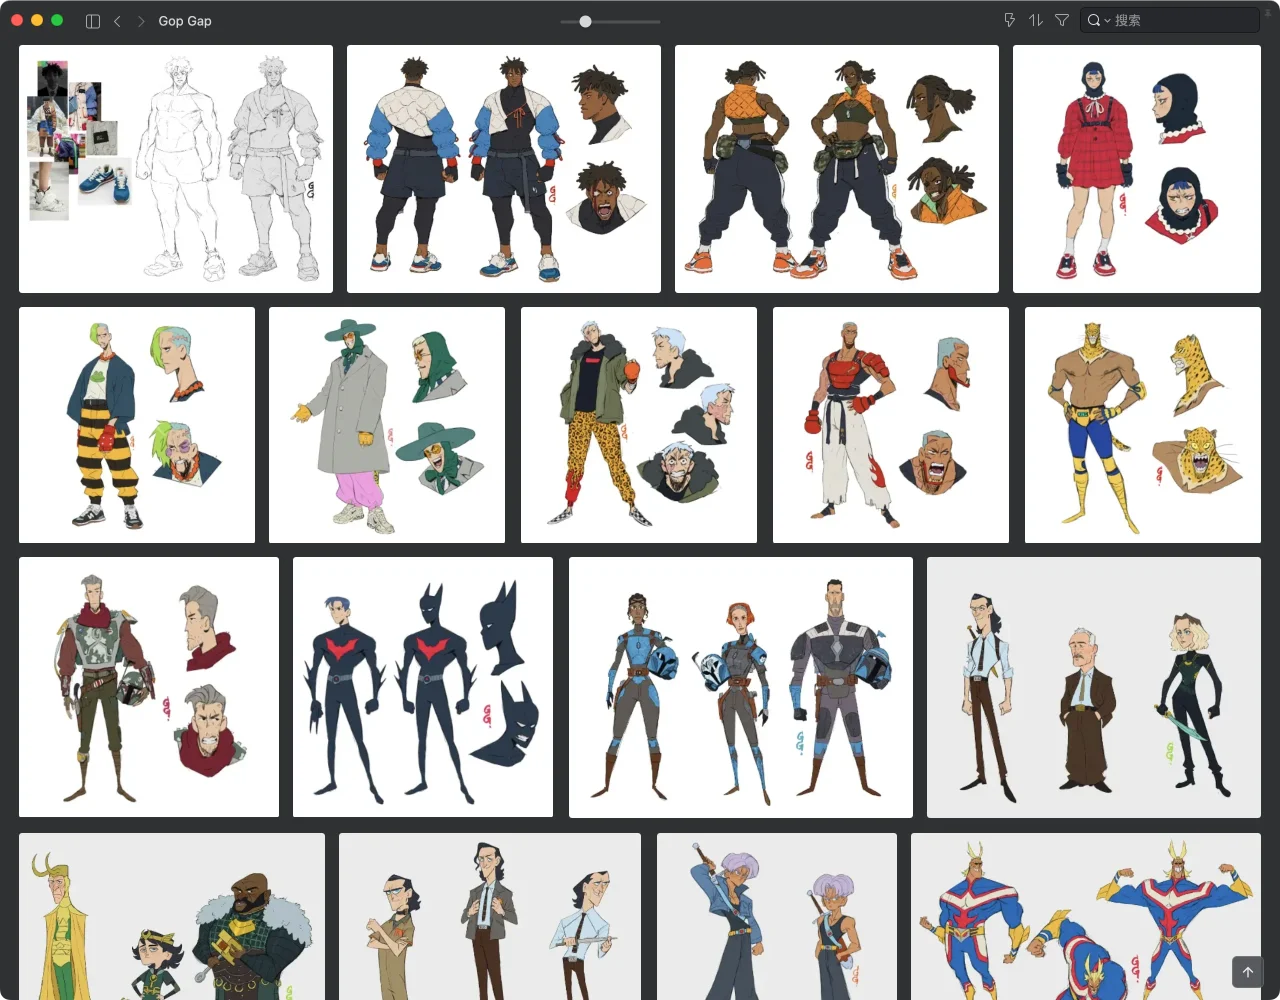Image resolution: width=1280 pixels, height=1000 pixels.
Task: Open the leopard-print pants character thumbnail
Action: coord(639,425)
